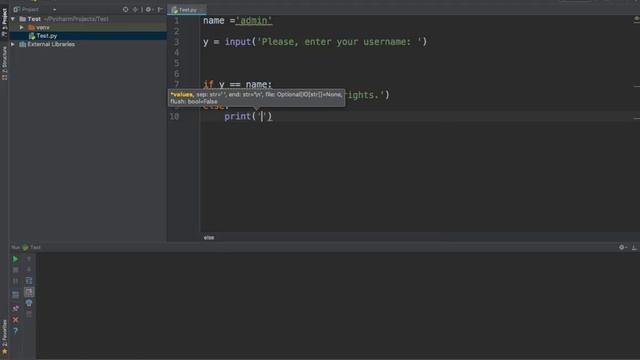Switch to Test.py editor tab

187,9
